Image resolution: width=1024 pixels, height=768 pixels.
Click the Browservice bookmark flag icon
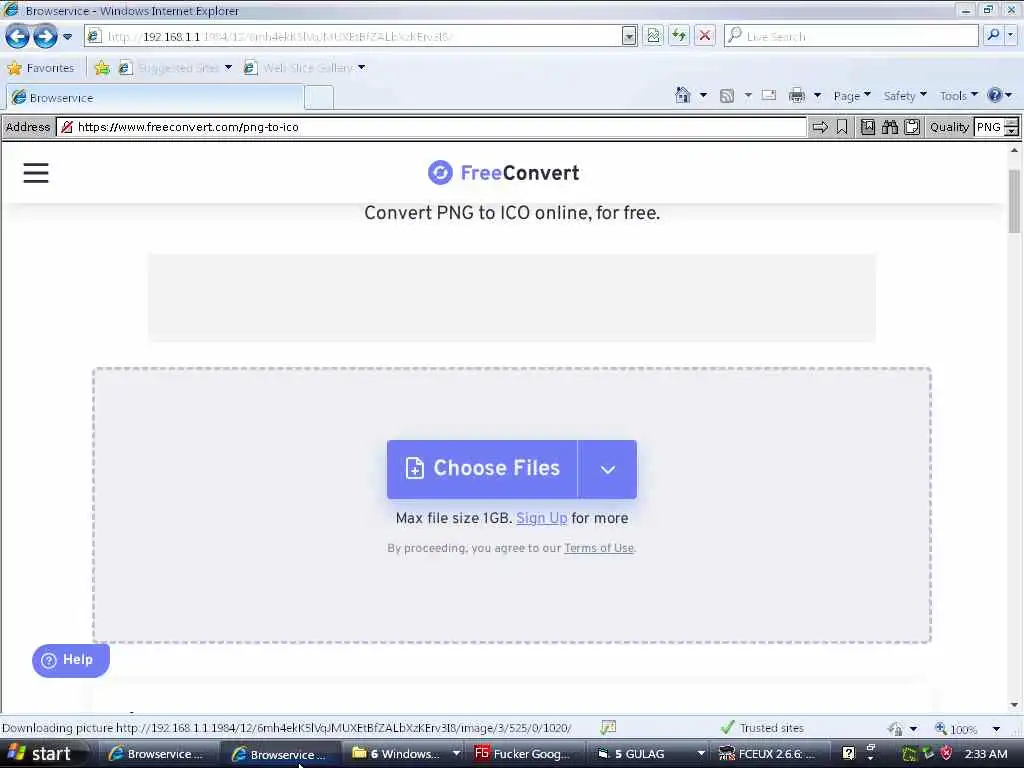click(x=842, y=127)
